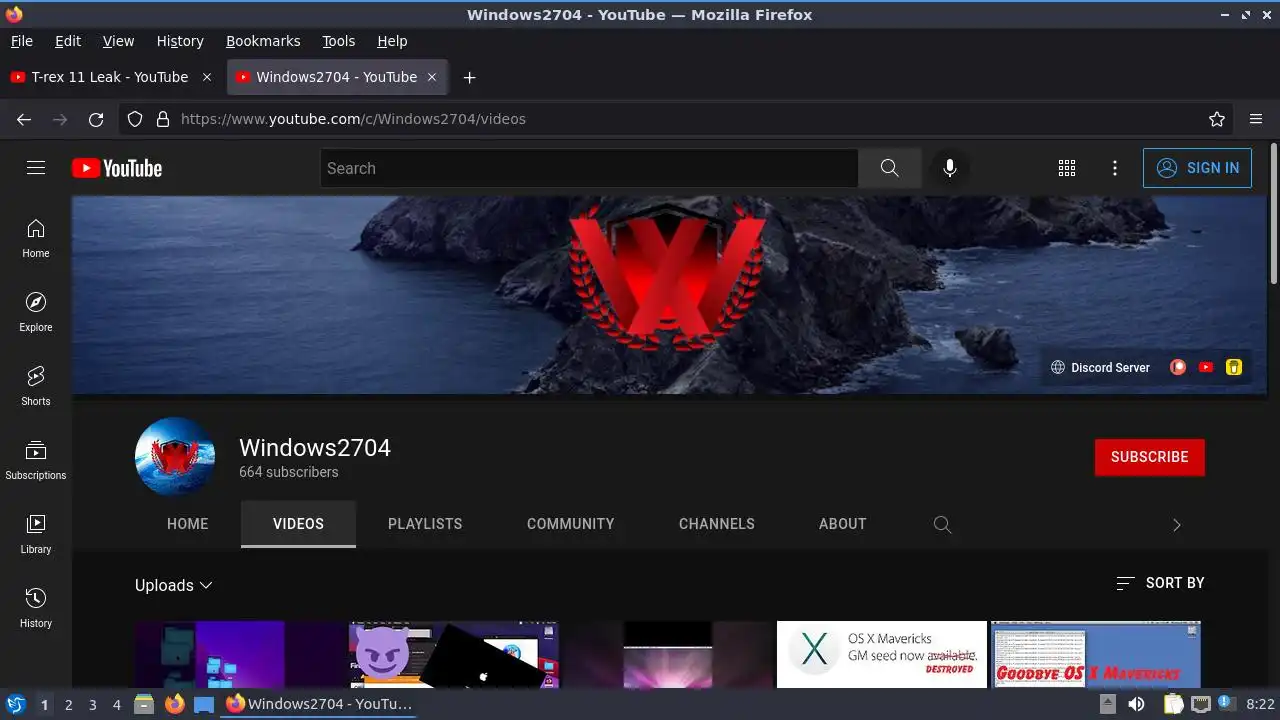Click the YouTube logo
1280x720 pixels.
pos(117,168)
